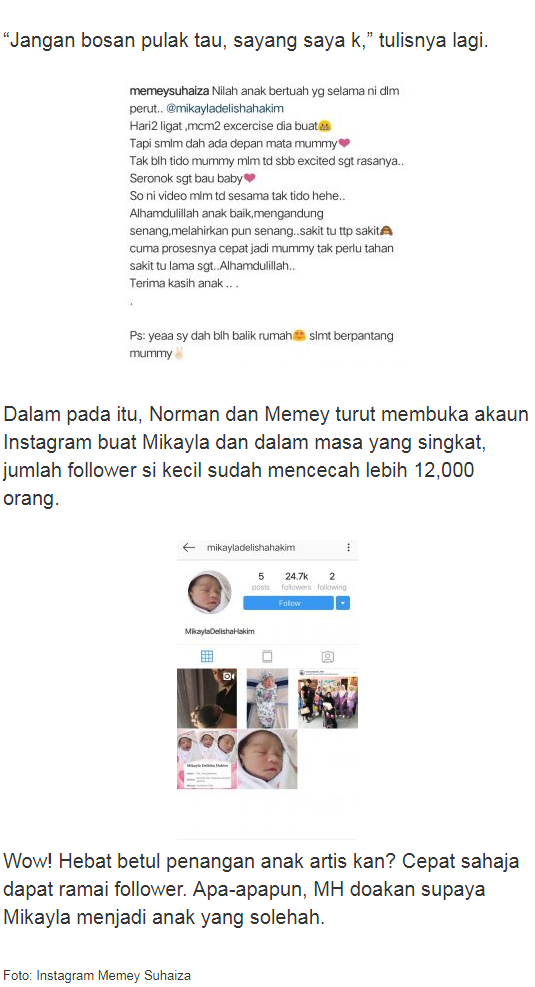Open the pink birth announcement collage post
The width and height of the screenshot is (535, 987).
coord(207,759)
